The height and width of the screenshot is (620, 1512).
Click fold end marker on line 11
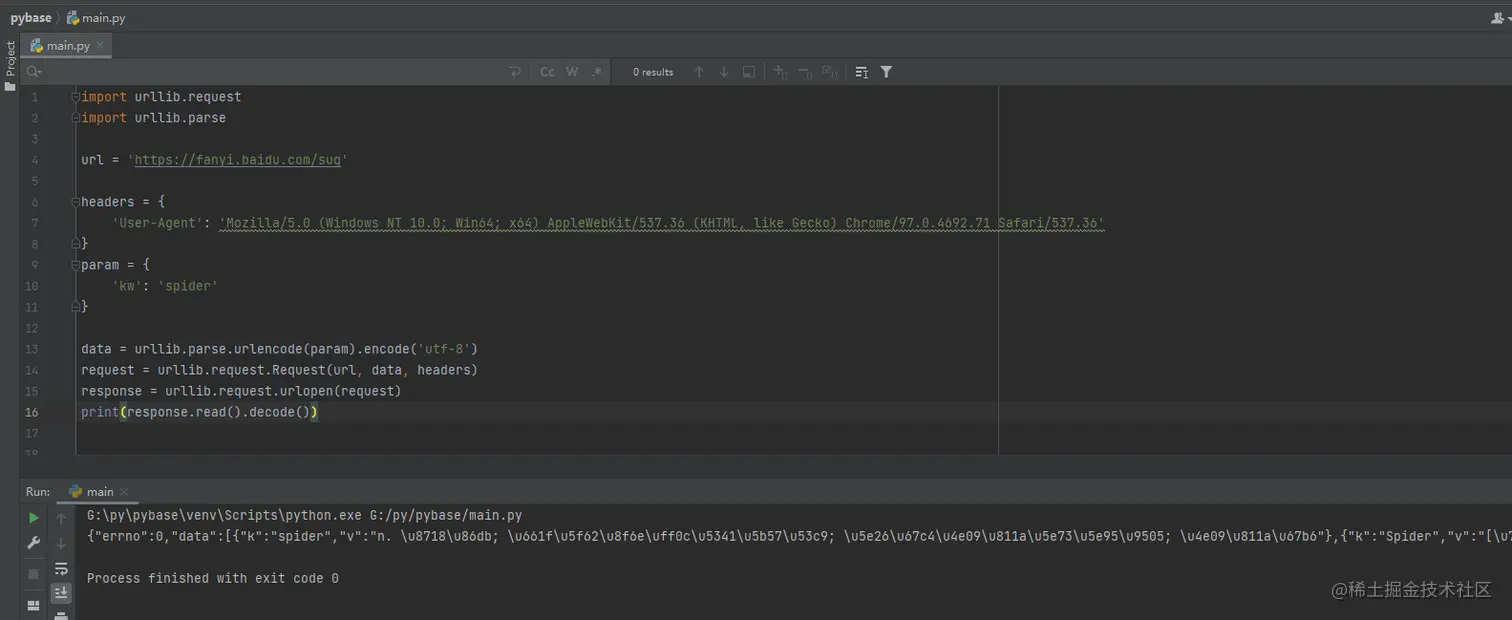click(x=75, y=307)
